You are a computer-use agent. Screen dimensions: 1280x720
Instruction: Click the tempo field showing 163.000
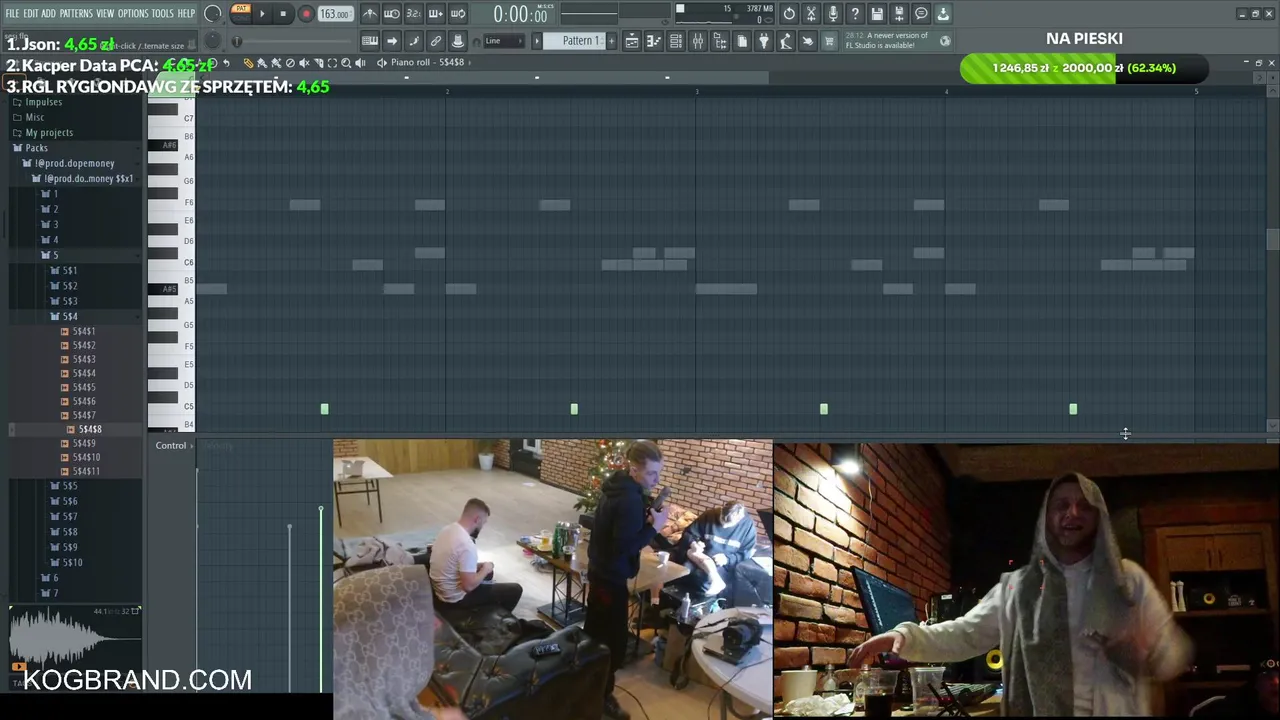click(335, 14)
